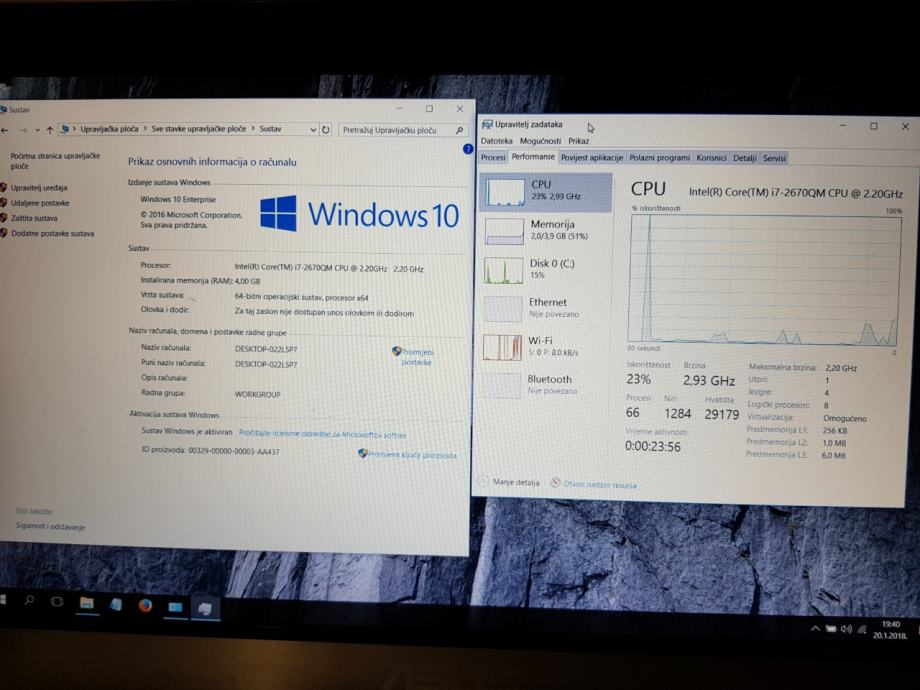Open the Datoteka menu
Image resolution: width=920 pixels, height=690 pixels.
tap(496, 141)
